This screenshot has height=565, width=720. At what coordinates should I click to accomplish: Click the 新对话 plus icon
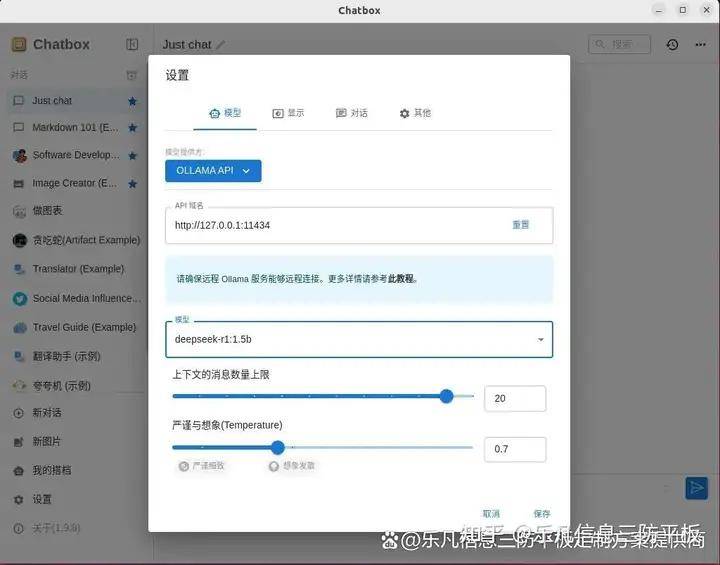tap(18, 413)
